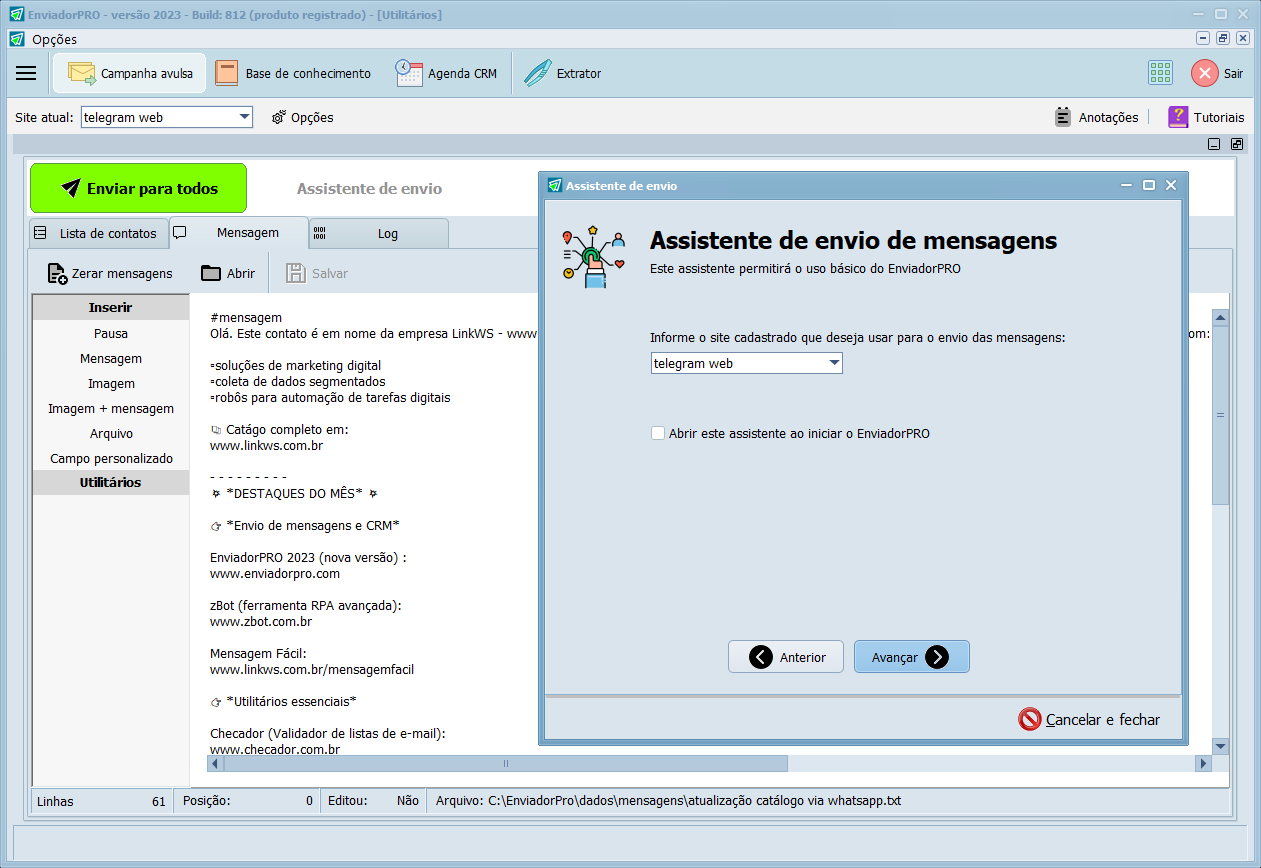
Task: Click the *DESTAQUES DO MÊS* line
Action: tap(294, 494)
